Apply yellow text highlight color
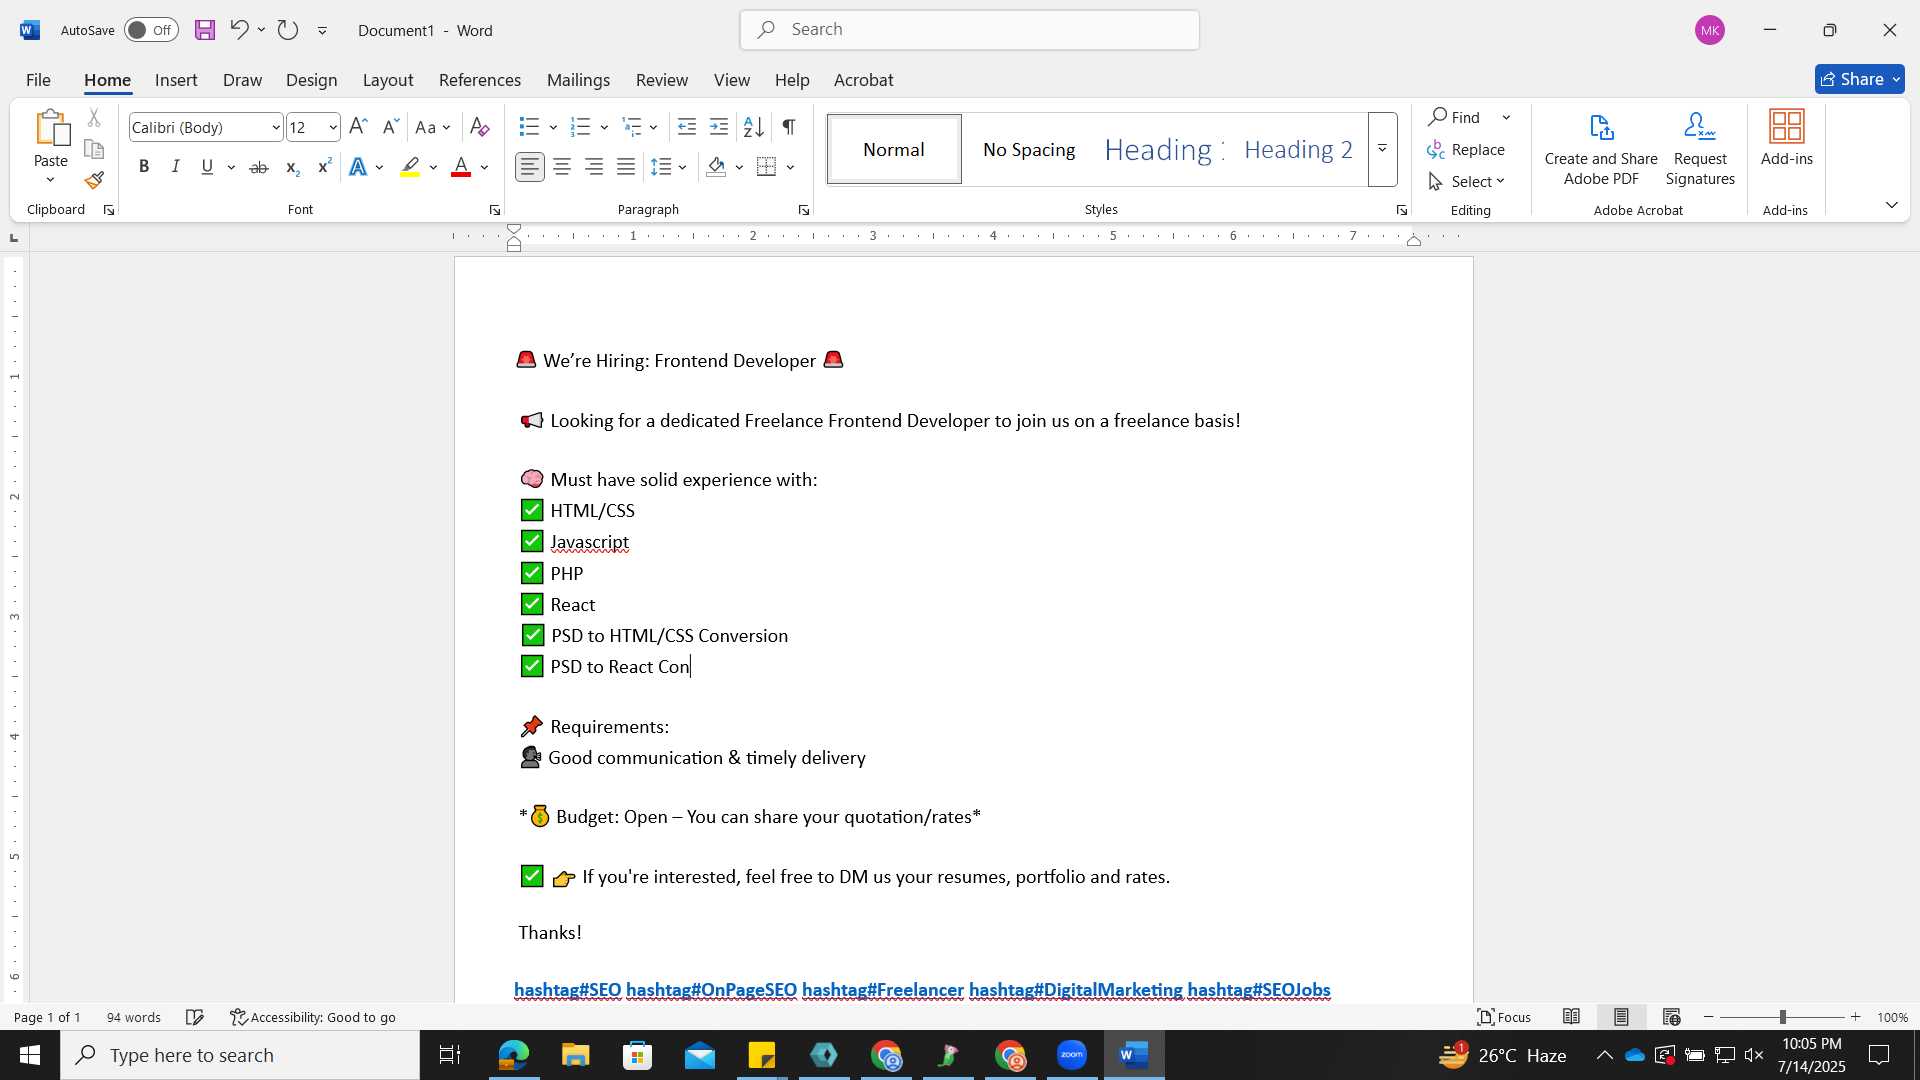This screenshot has width=1920, height=1080. point(410,167)
